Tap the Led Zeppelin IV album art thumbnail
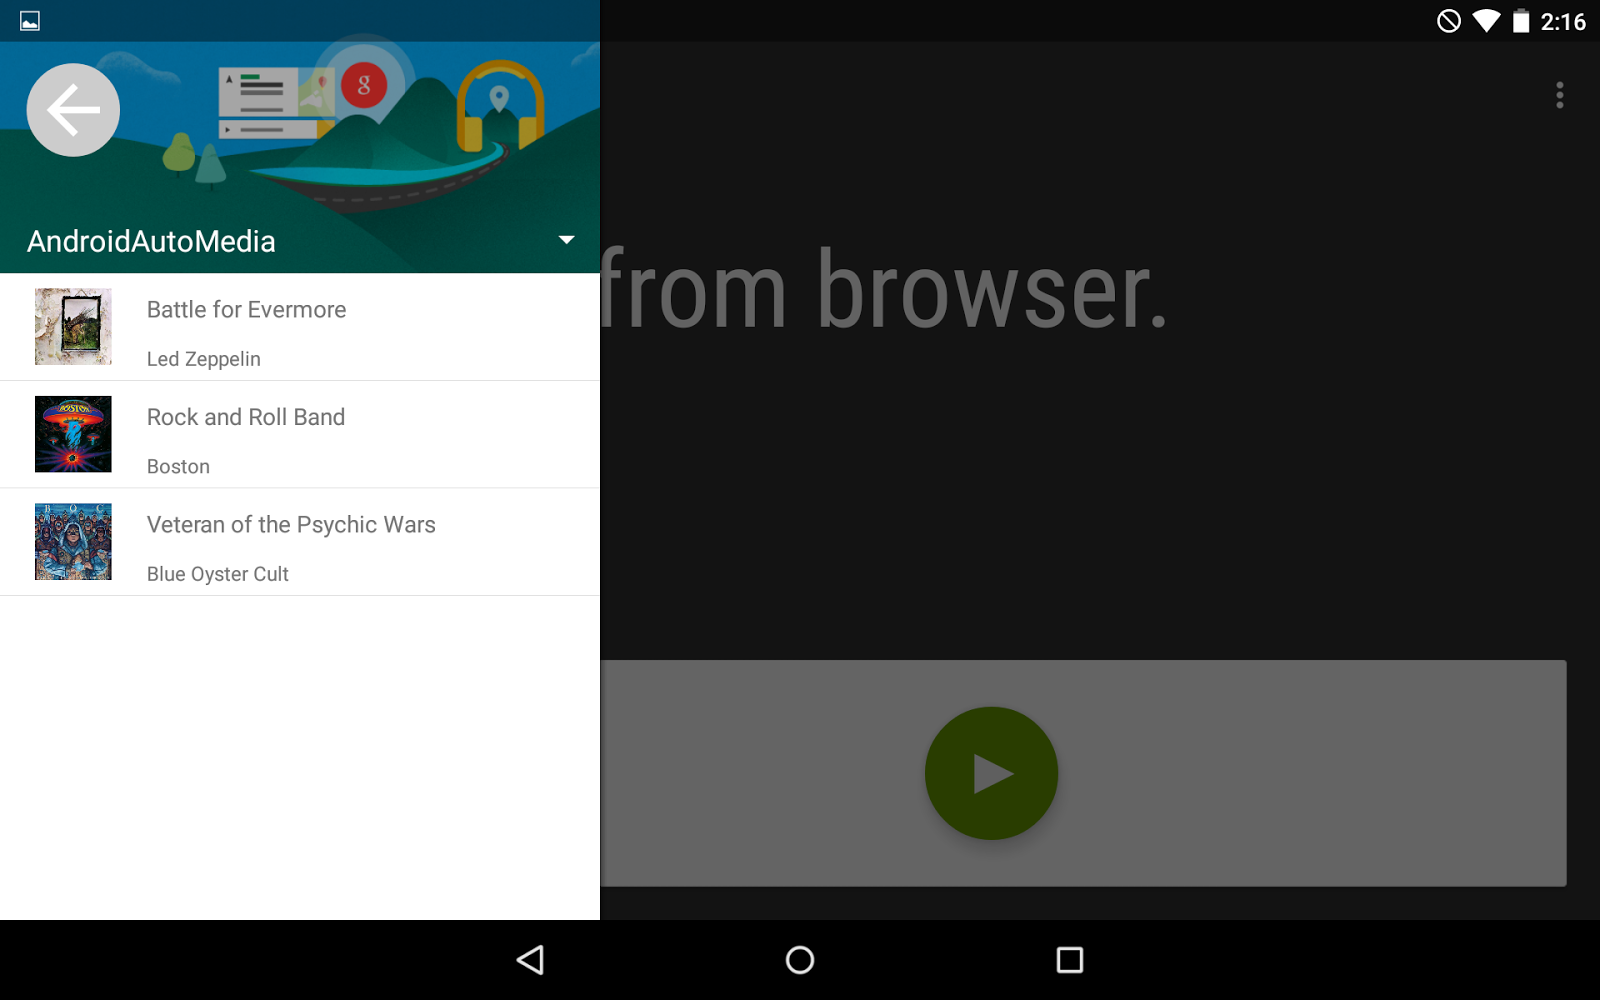 coord(72,326)
